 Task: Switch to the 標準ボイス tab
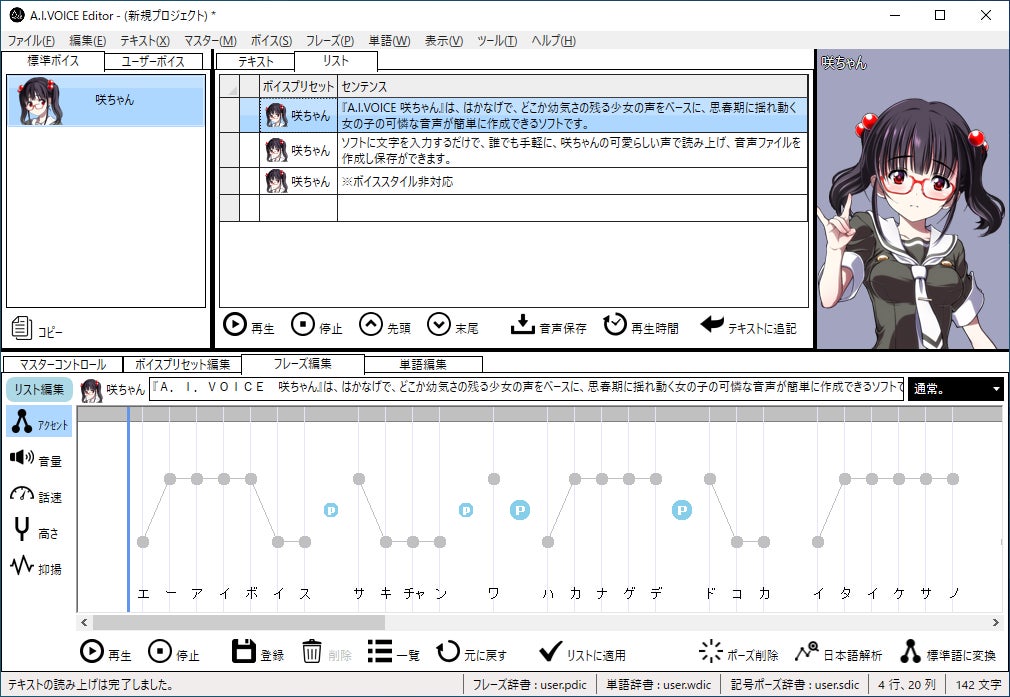(53, 61)
